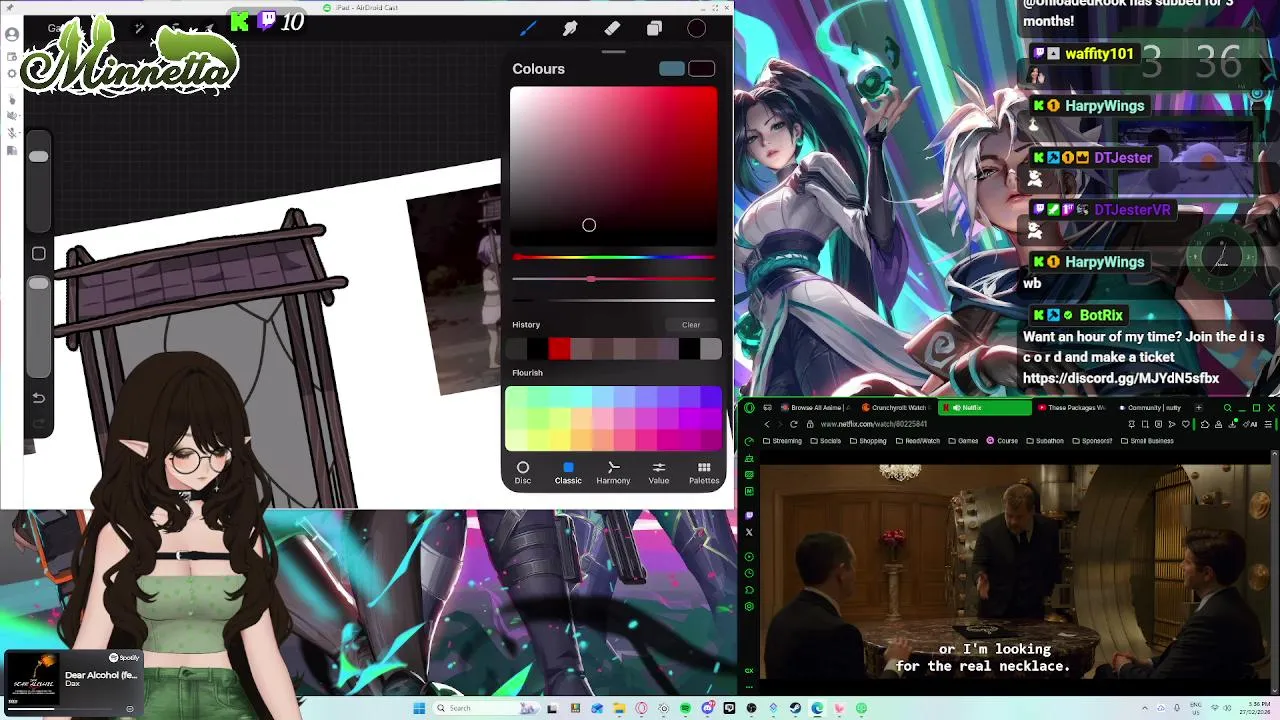Screen dimensions: 1280x720
Task: Click the undo arrow in sidebar
Action: click(38, 397)
